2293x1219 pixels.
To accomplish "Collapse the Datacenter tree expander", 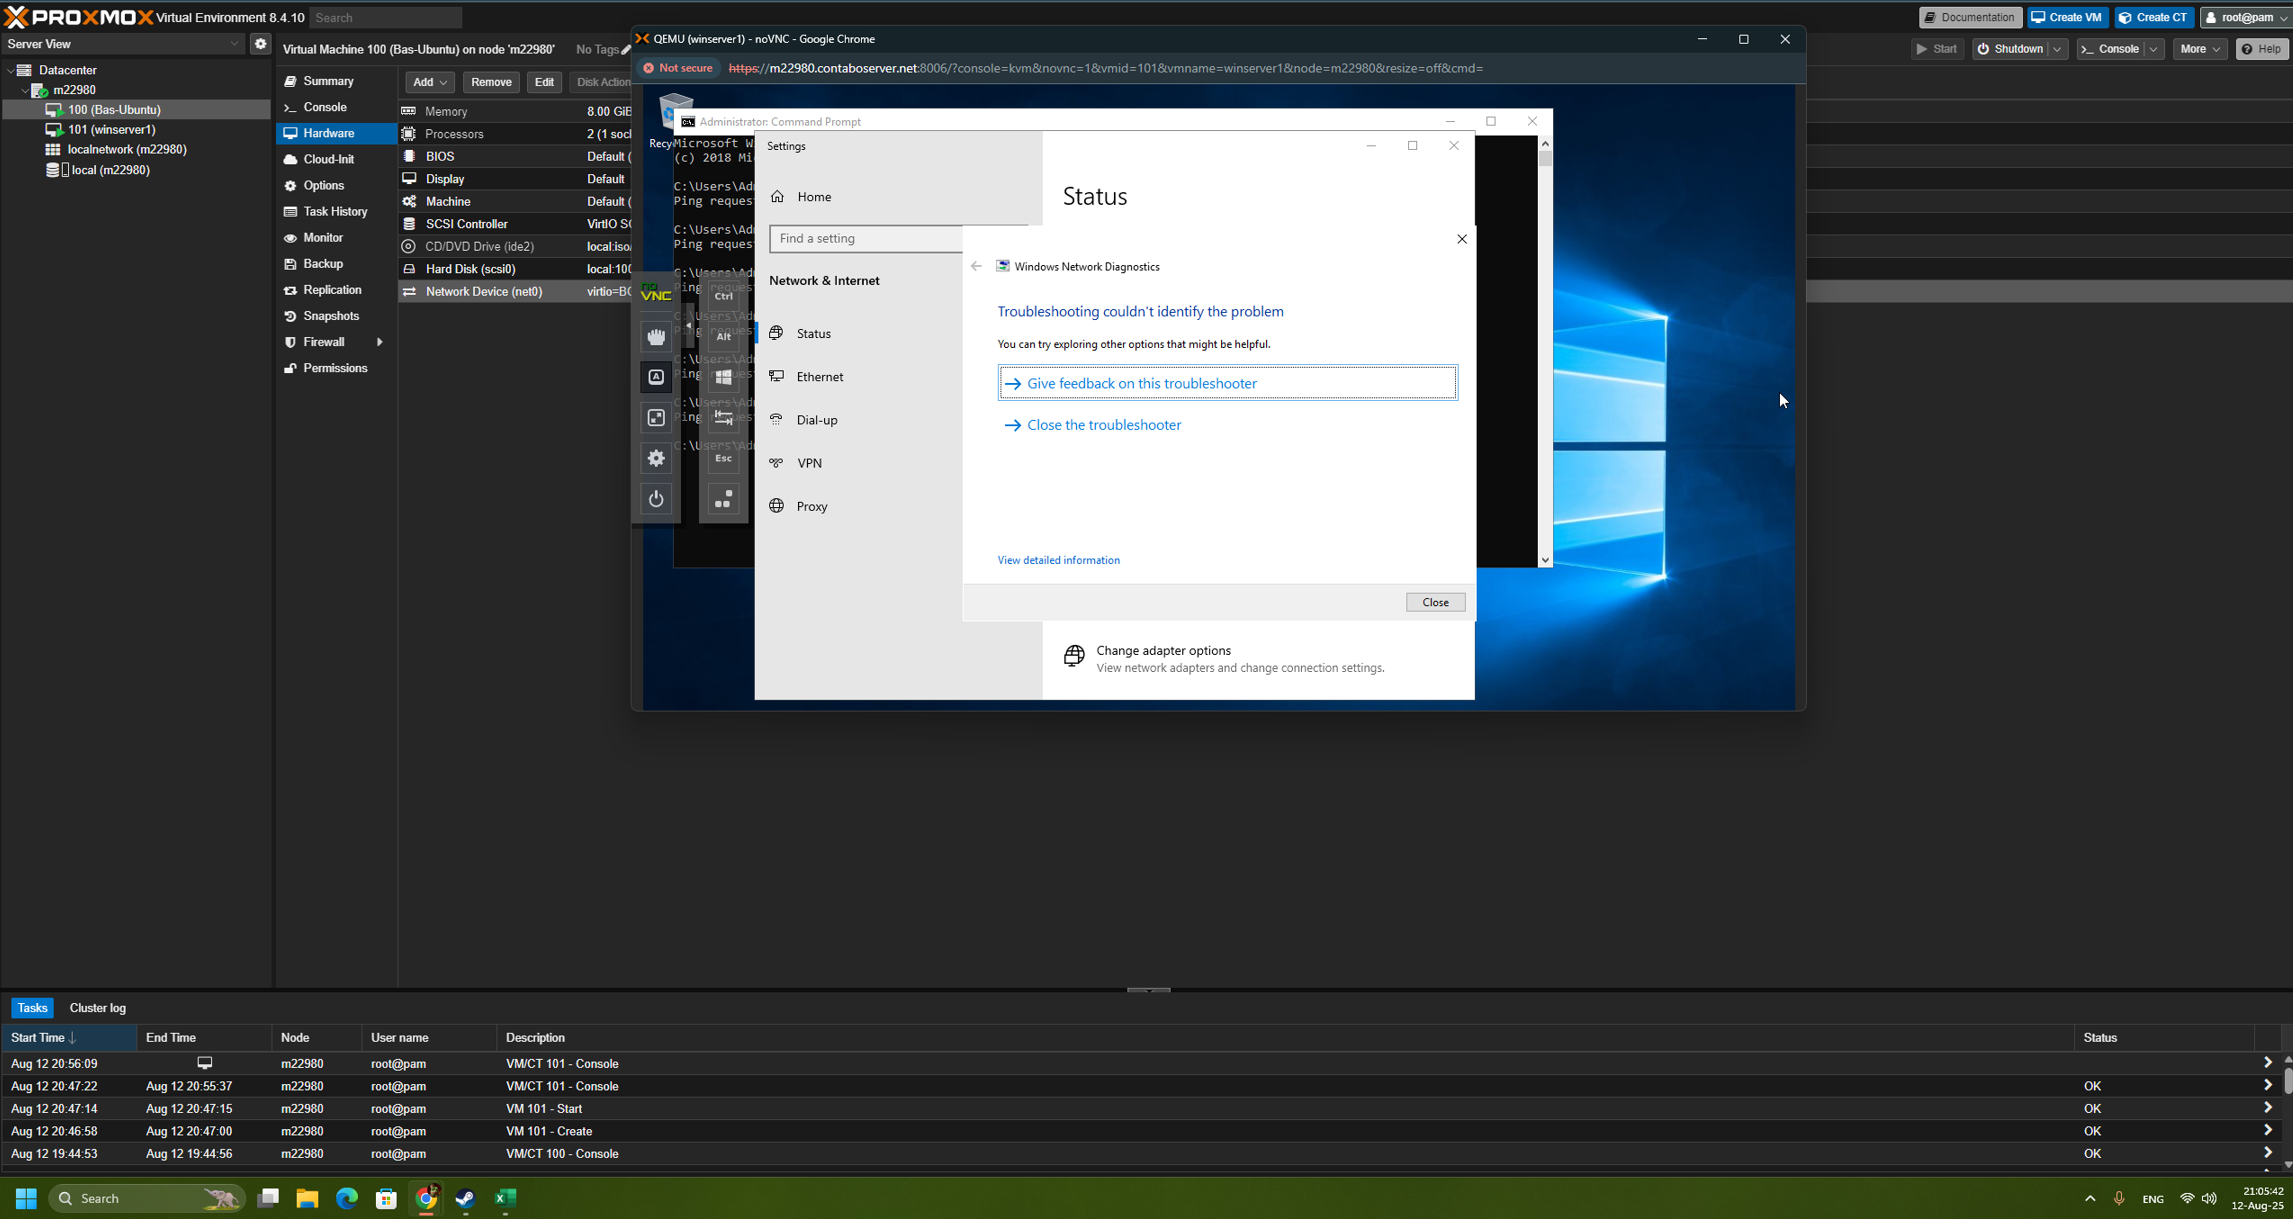I will (x=10, y=70).
